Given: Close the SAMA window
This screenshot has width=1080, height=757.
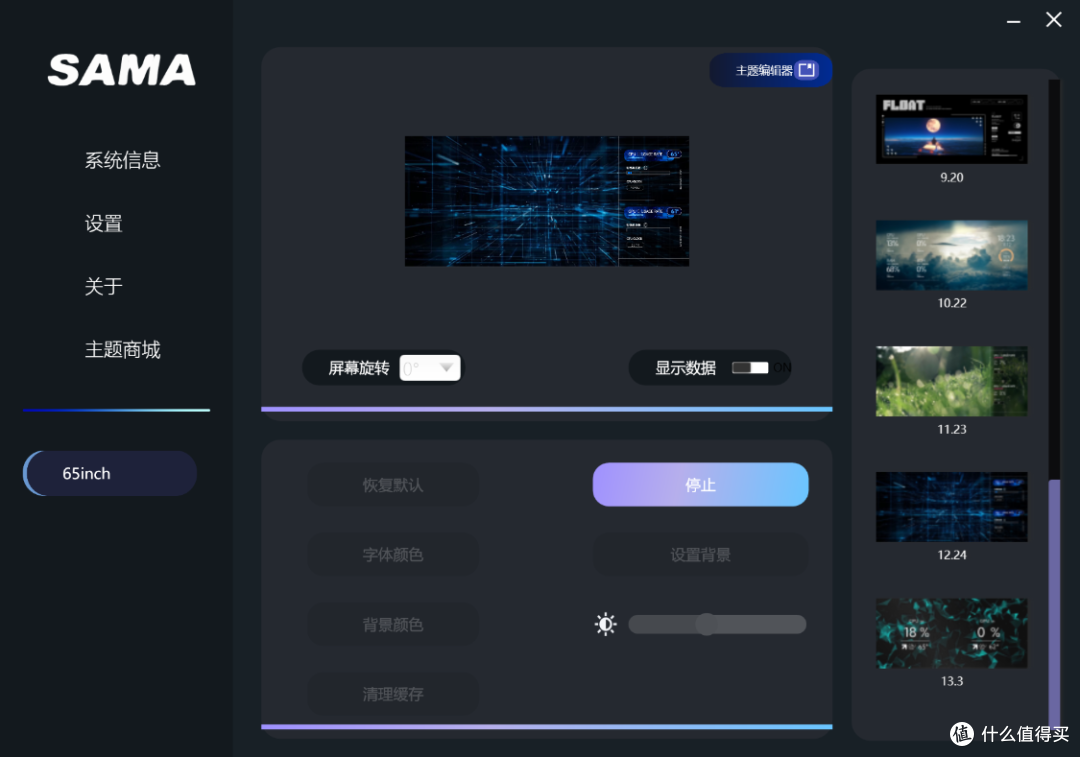Looking at the screenshot, I should click(x=1053, y=19).
